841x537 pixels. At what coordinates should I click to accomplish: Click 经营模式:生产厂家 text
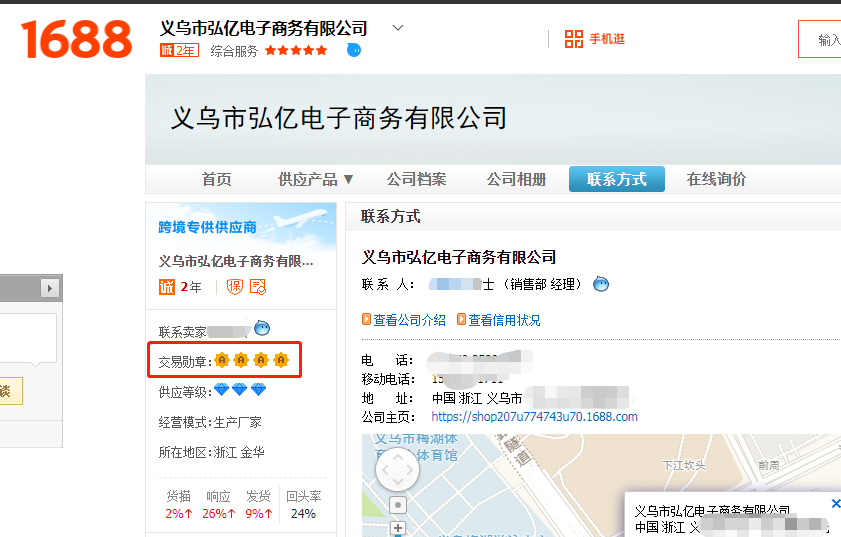point(210,422)
